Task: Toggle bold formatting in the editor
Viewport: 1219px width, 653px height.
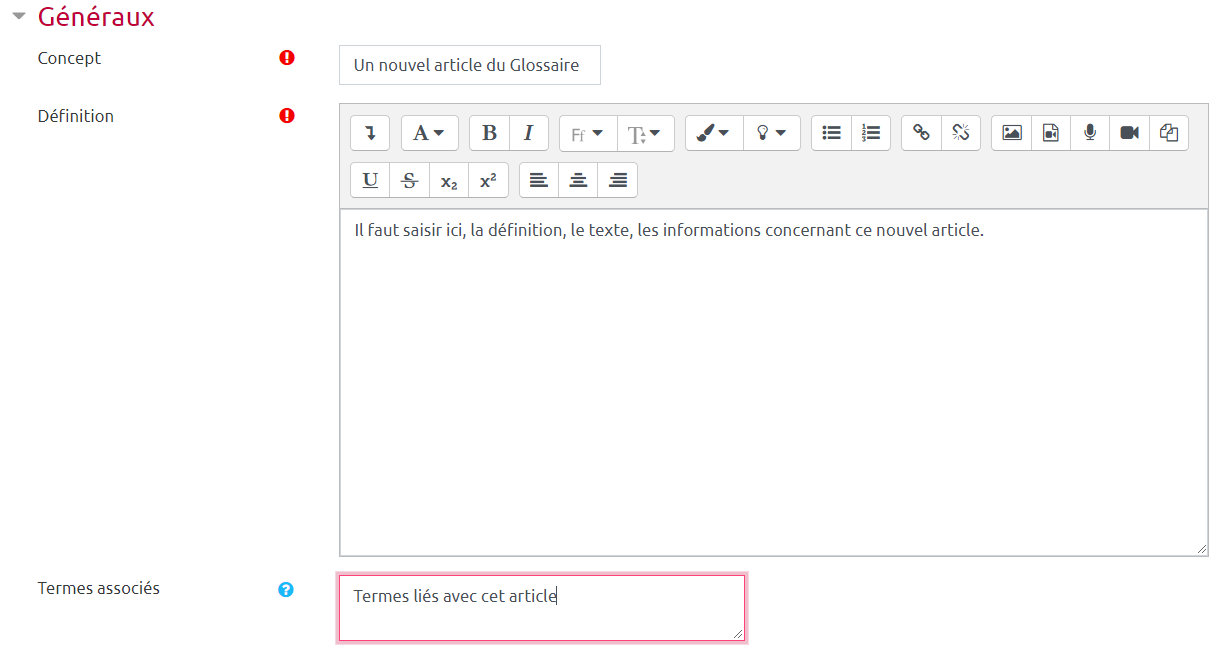Action: click(x=489, y=133)
